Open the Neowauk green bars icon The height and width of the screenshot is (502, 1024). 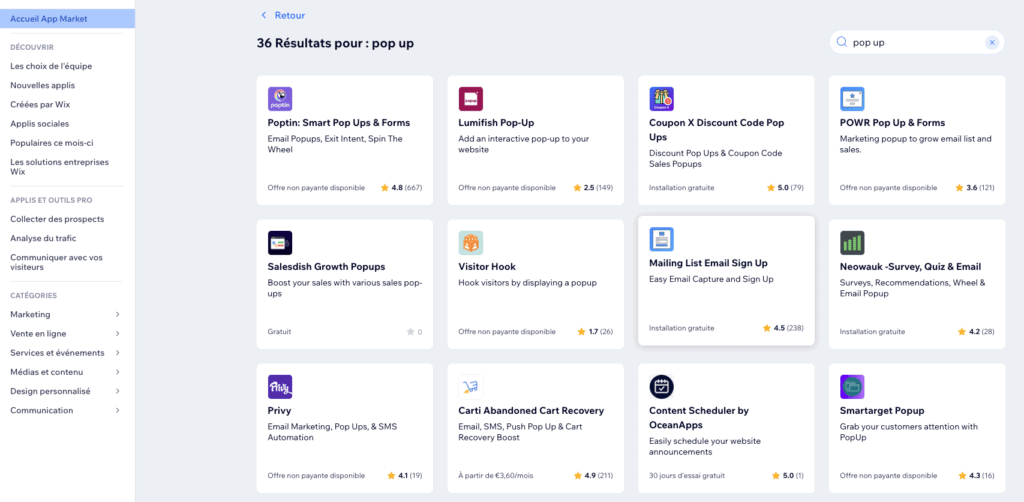click(x=852, y=243)
